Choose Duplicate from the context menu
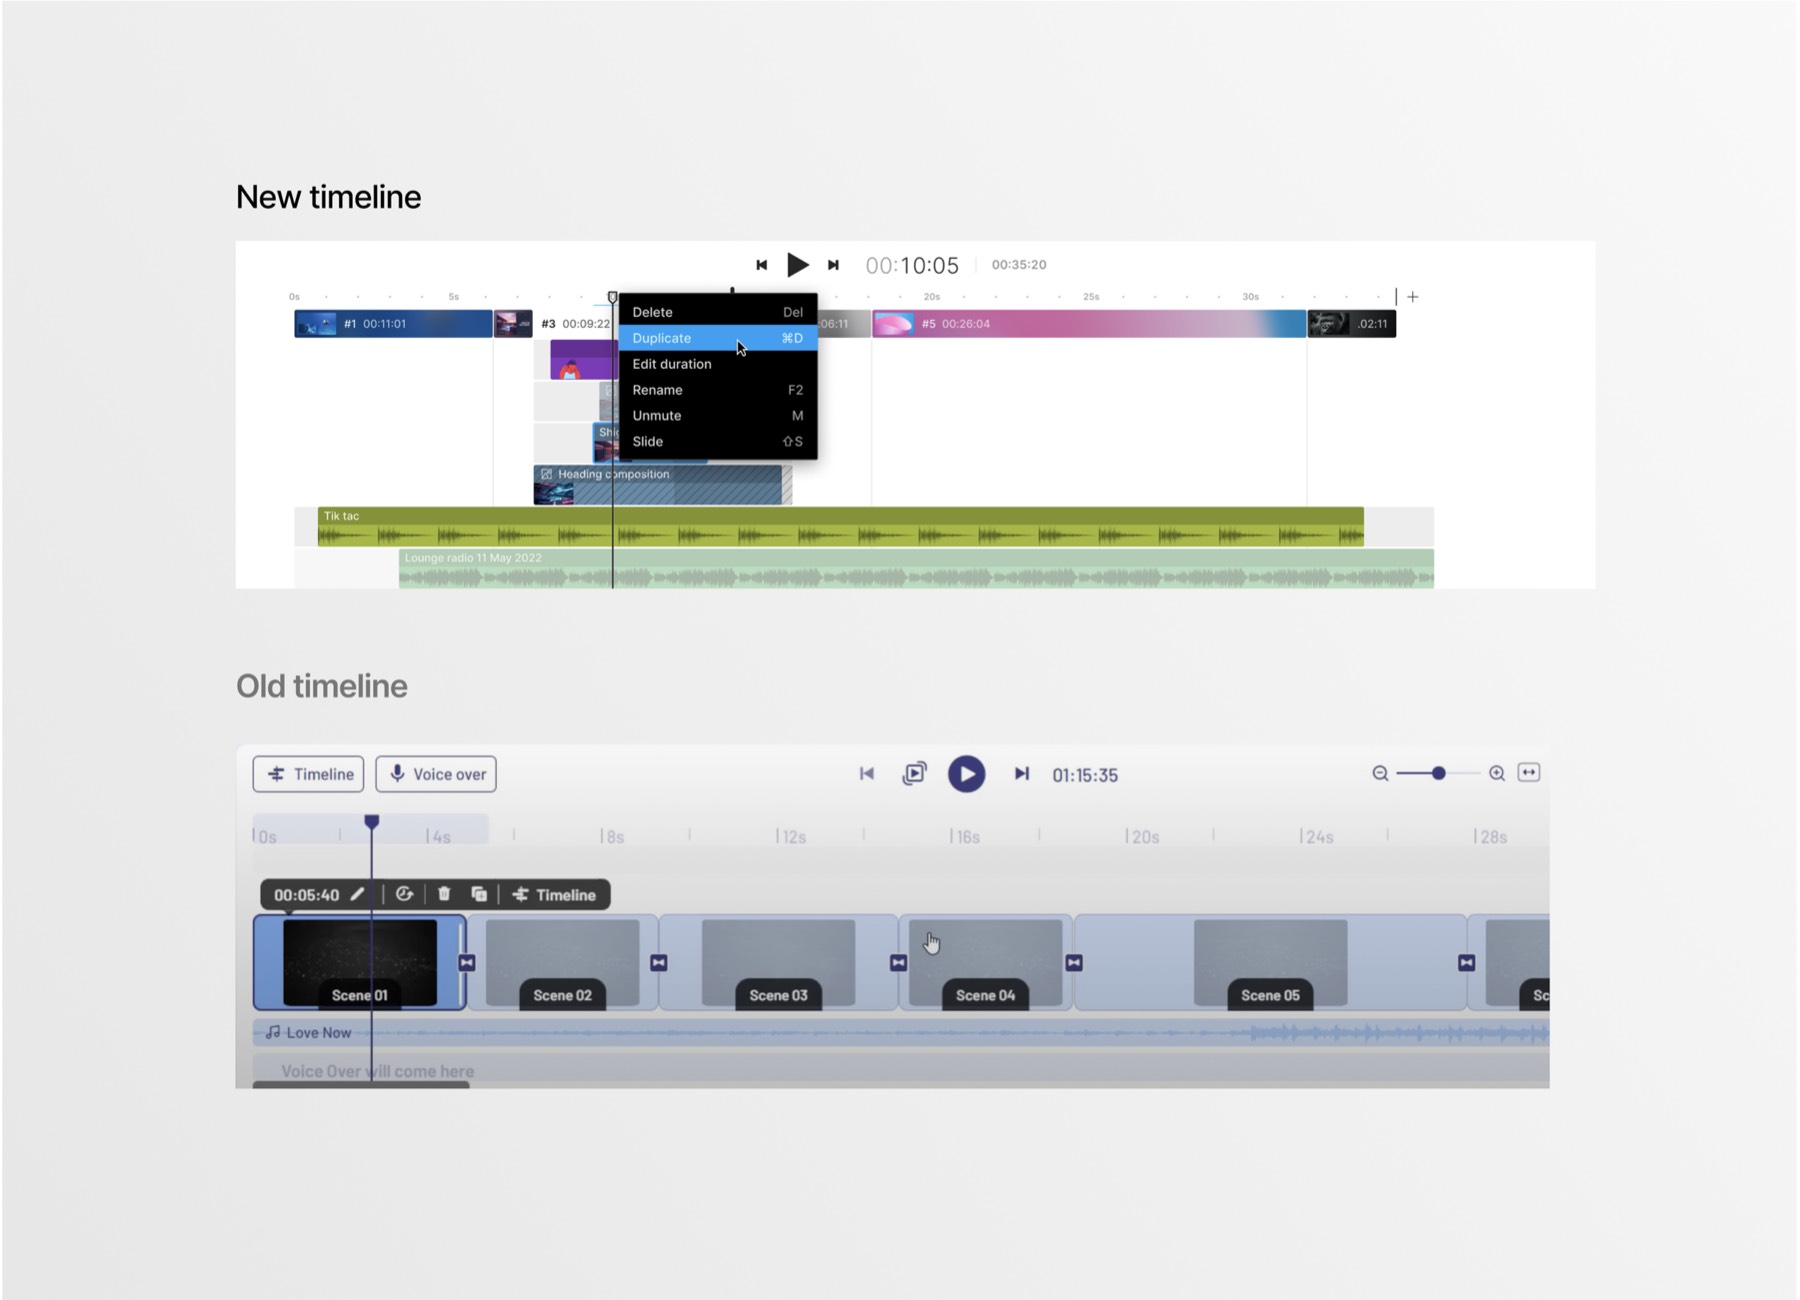The width and height of the screenshot is (1800, 1300). (718, 338)
